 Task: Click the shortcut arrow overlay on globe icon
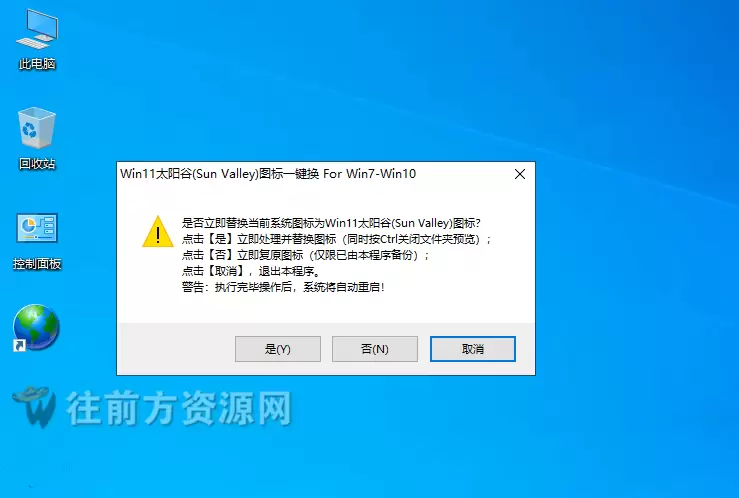pyautogui.click(x=19, y=346)
